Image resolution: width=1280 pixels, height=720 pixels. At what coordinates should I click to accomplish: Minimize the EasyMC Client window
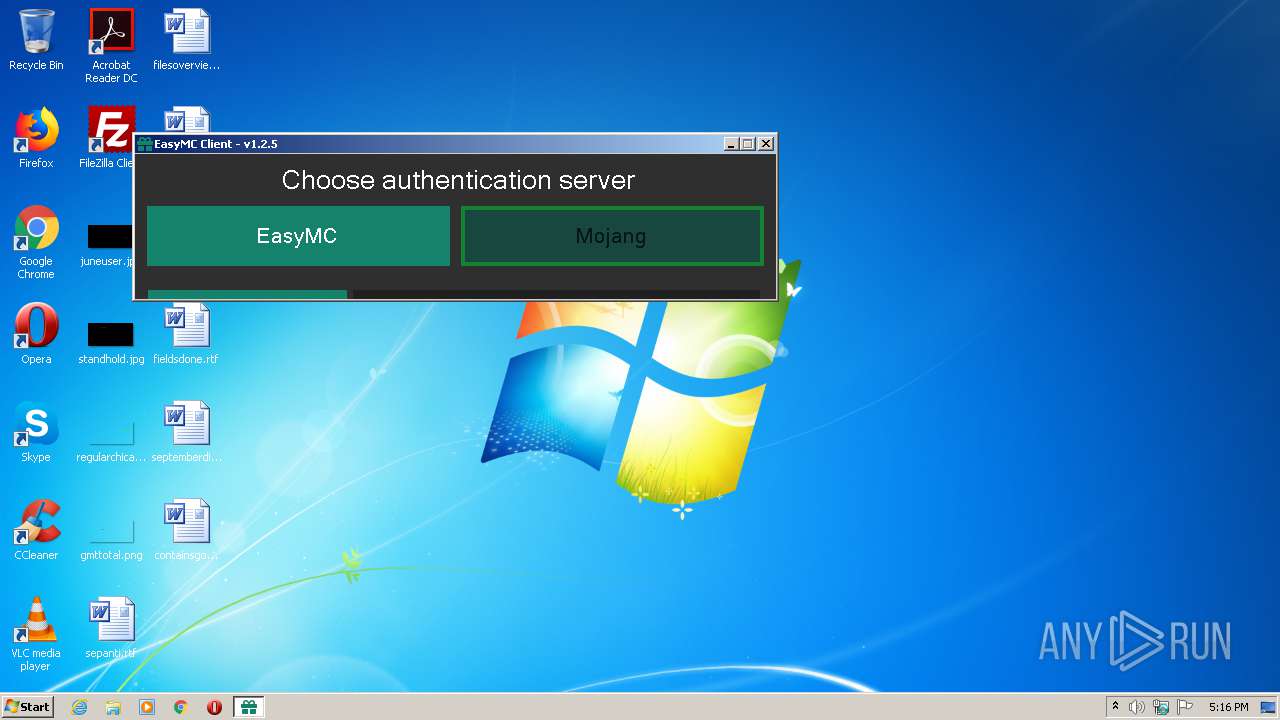(x=731, y=144)
